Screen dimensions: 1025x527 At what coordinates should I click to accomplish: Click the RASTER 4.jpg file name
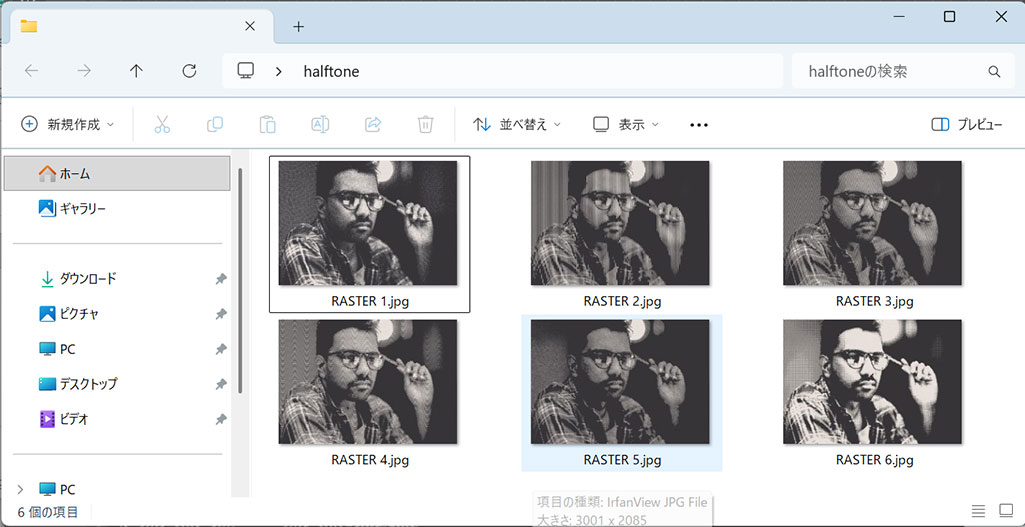coord(370,460)
